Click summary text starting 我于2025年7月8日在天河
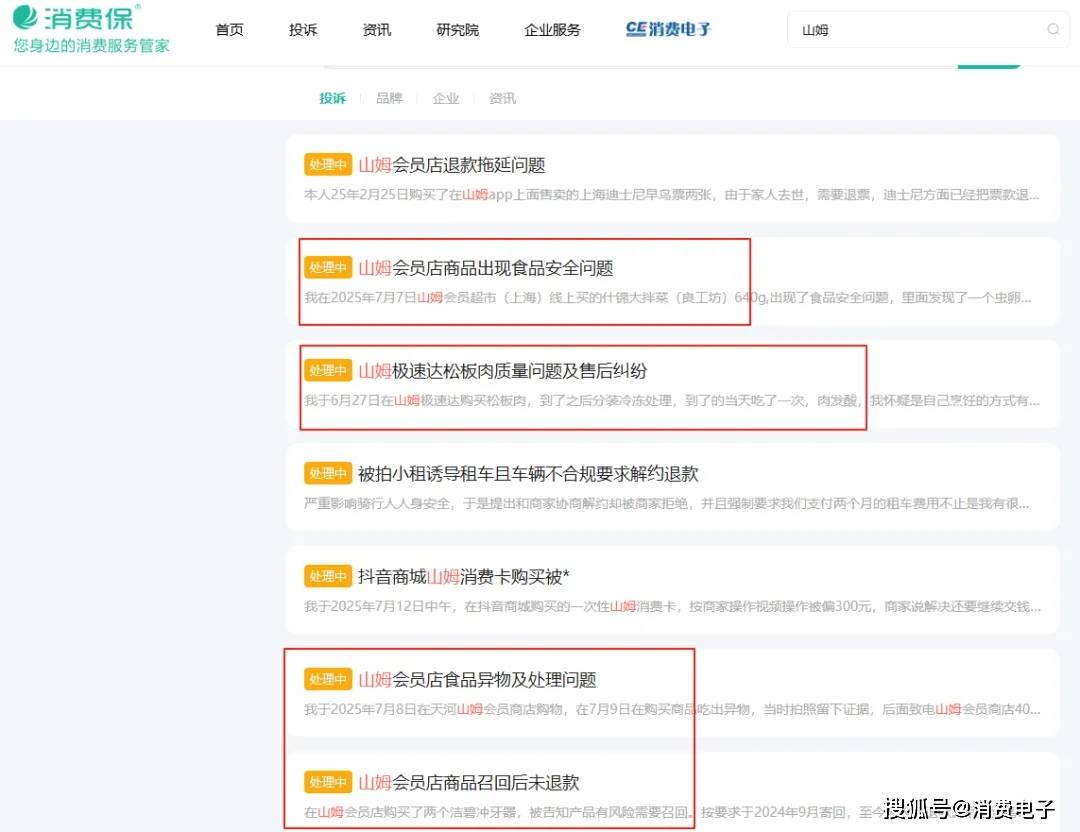The height and width of the screenshot is (832, 1080). tap(672, 709)
